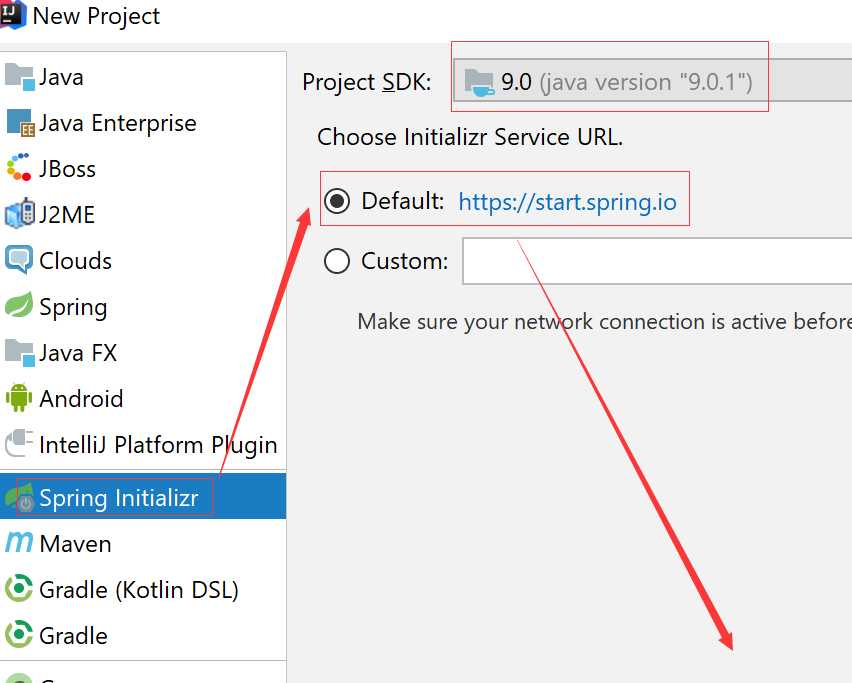Click the Clouds speech bubble icon
The image size is (852, 683).
point(19,260)
